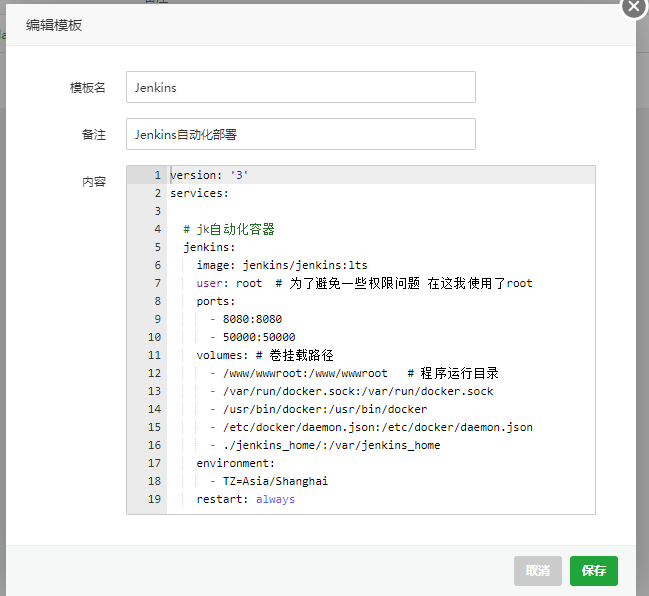Click port mapping "8080:8080"
The image size is (649, 596).
(x=252, y=319)
